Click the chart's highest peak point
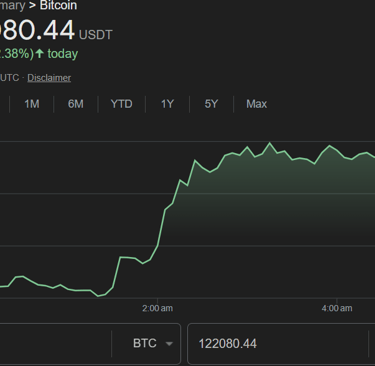375x366 pixels. tap(270, 143)
